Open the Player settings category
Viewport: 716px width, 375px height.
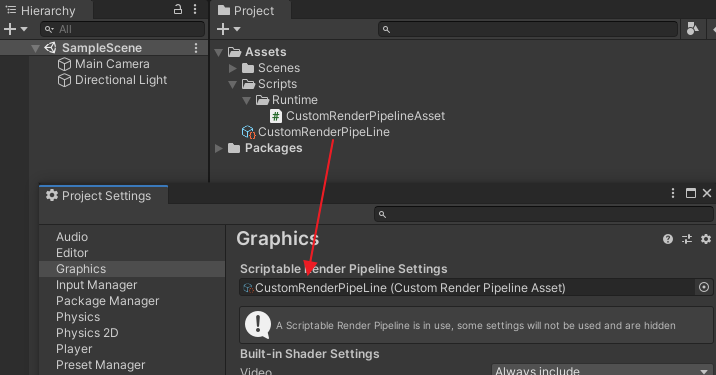(x=74, y=349)
